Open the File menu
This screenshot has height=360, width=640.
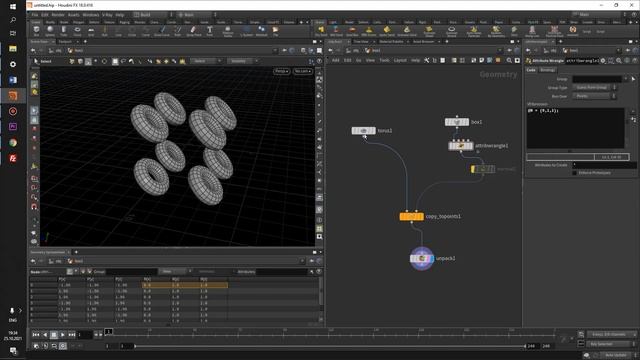pyautogui.click(x=35, y=15)
